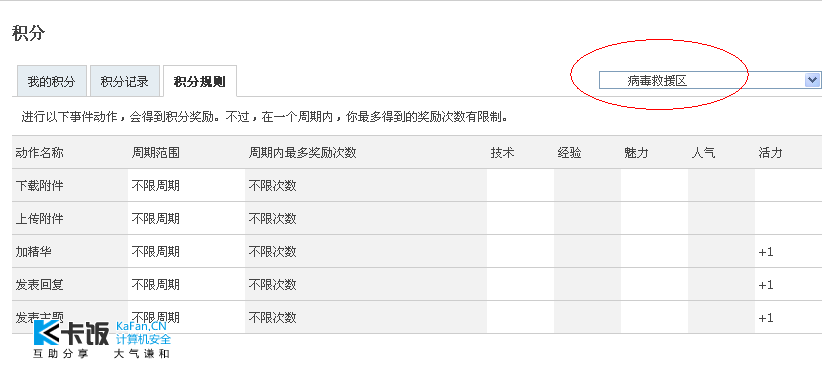Viewport: 833px width, 366px height.
Task: Click the 魅力 column header
Action: (636, 153)
